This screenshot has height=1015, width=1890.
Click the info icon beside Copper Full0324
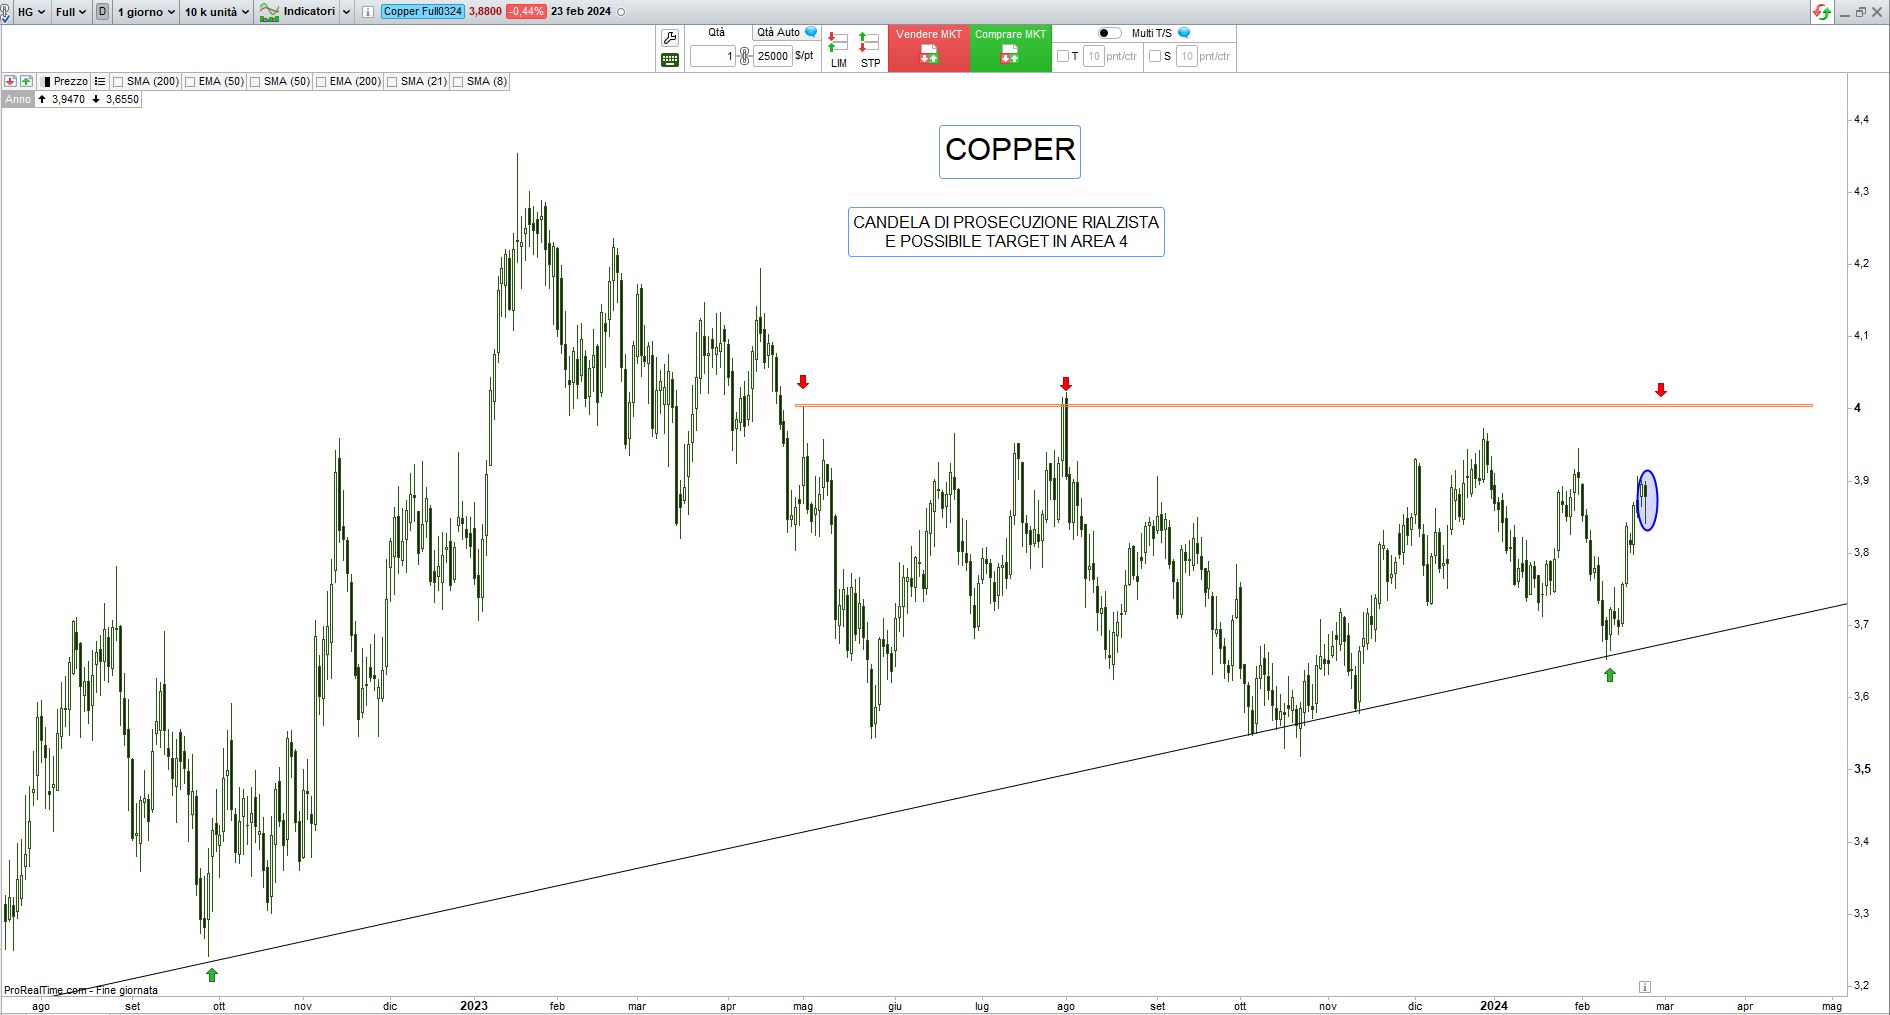(x=368, y=12)
